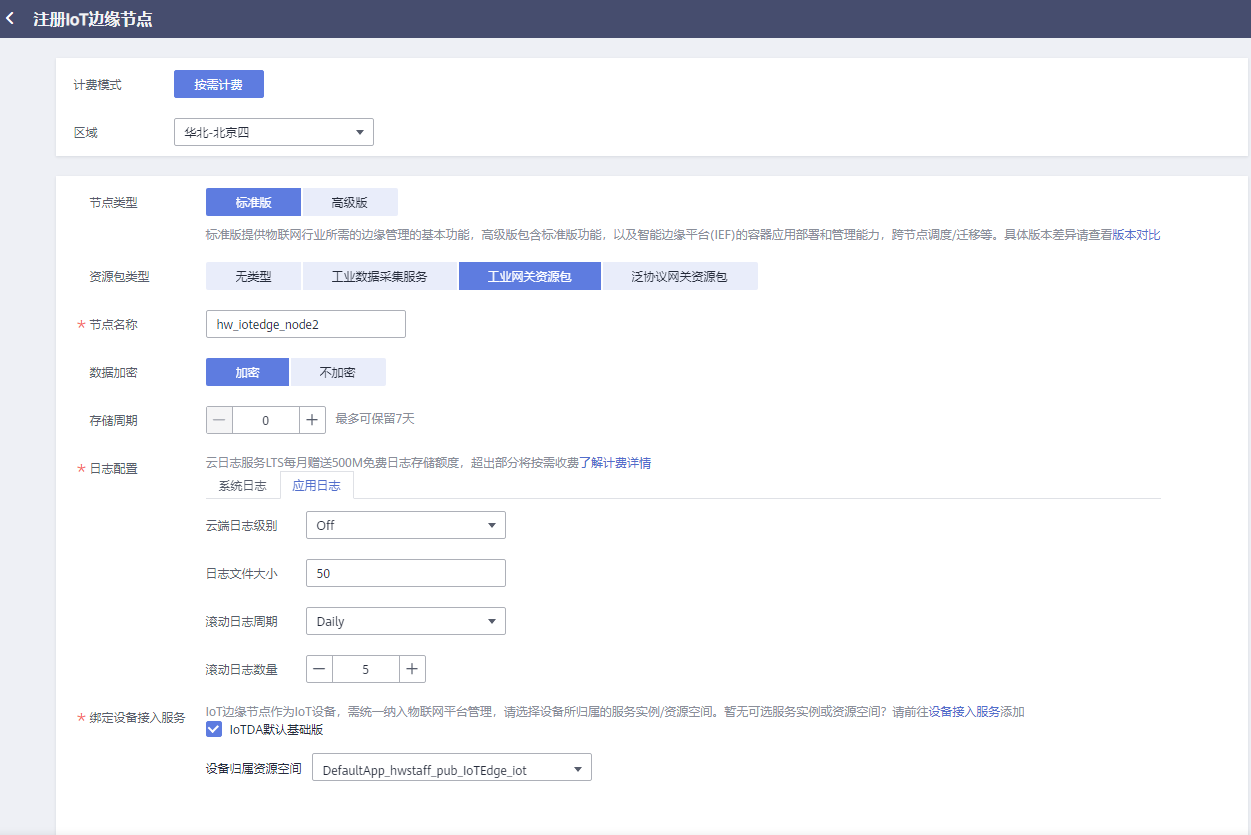Screen dimensions: 1251x835
Task: Open the 版本对比 link
Action: pos(1136,235)
